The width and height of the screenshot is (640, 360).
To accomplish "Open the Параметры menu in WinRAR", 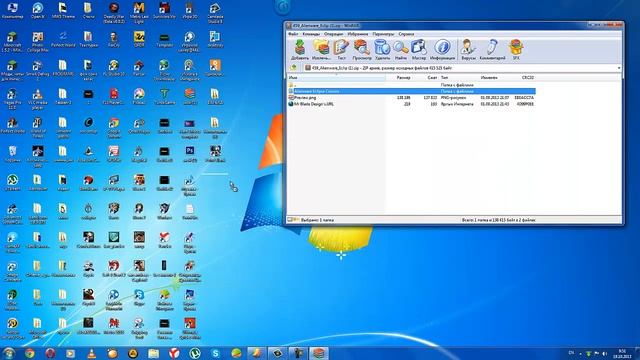I will point(383,34).
